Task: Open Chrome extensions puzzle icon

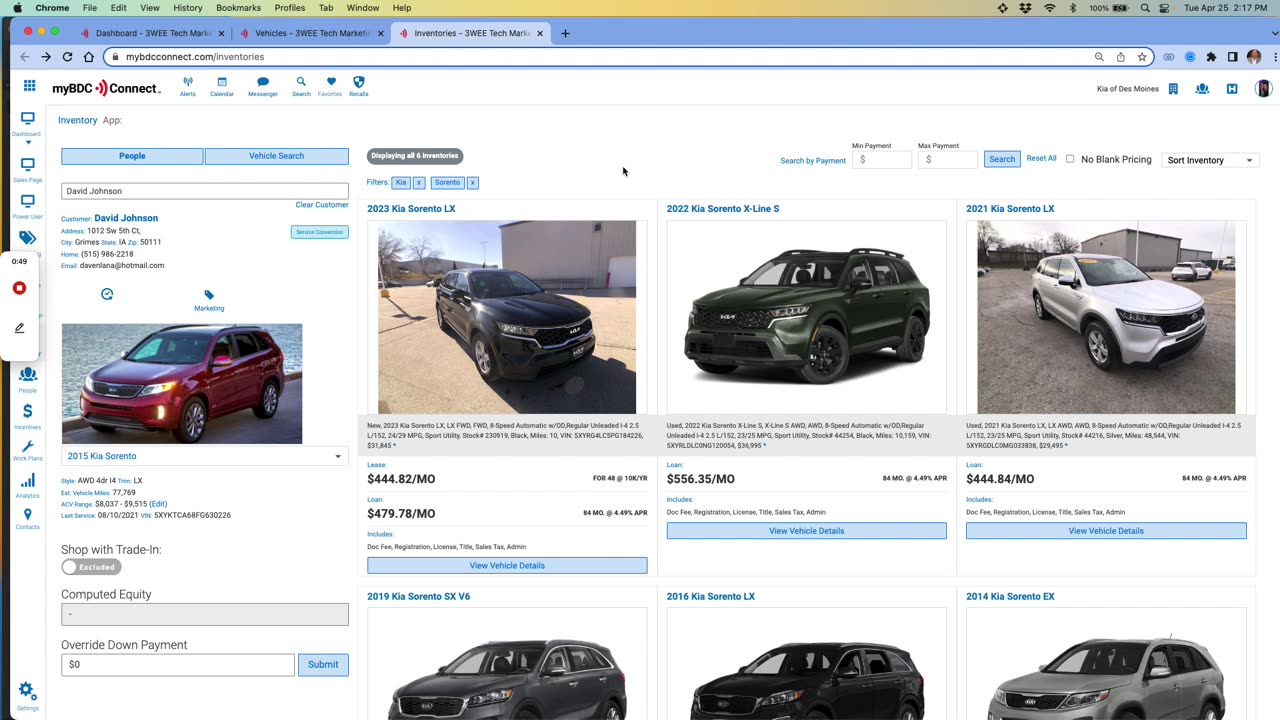Action: [x=1211, y=57]
